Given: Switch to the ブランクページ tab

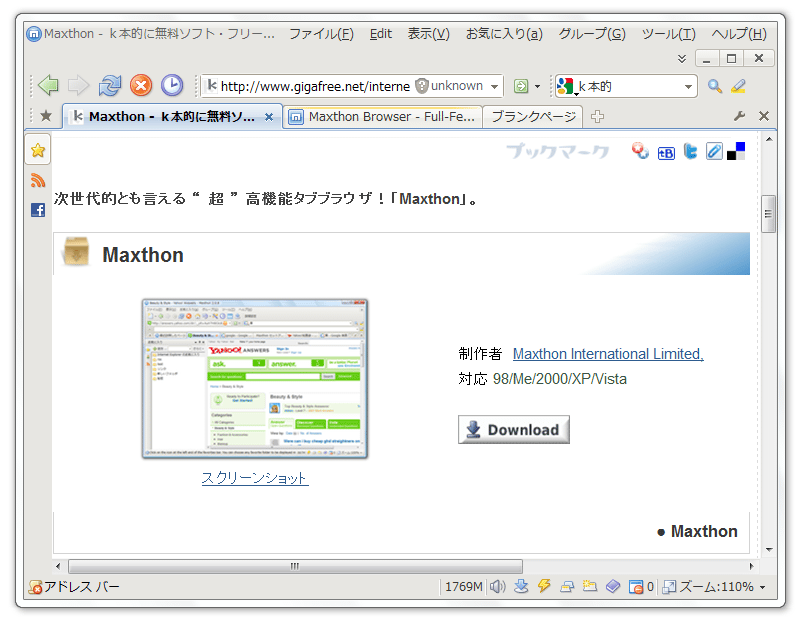Looking at the screenshot, I should coord(534,117).
